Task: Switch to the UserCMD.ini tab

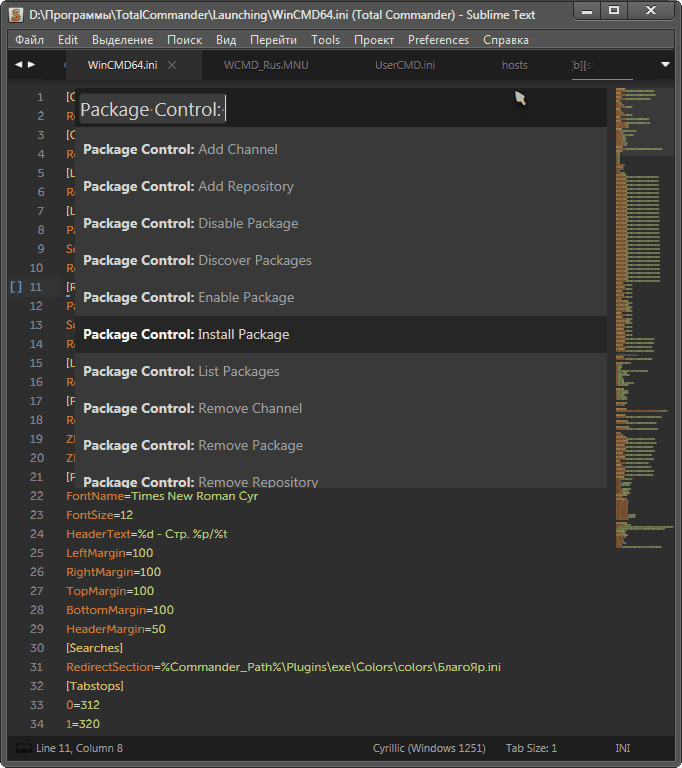Action: [x=405, y=65]
